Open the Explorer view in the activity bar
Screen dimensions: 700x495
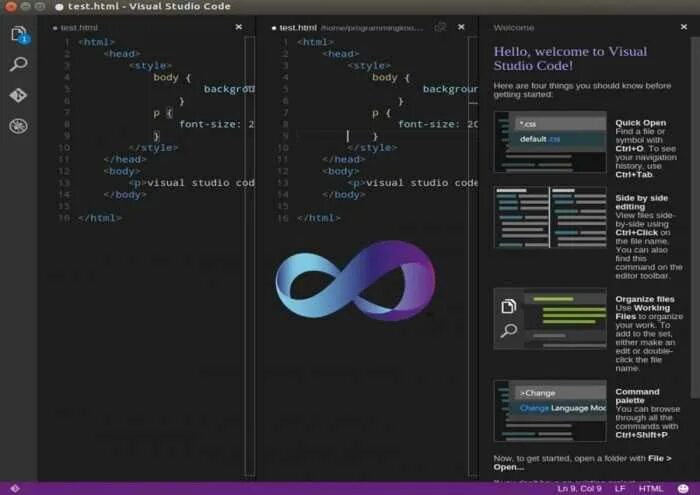click(19, 34)
